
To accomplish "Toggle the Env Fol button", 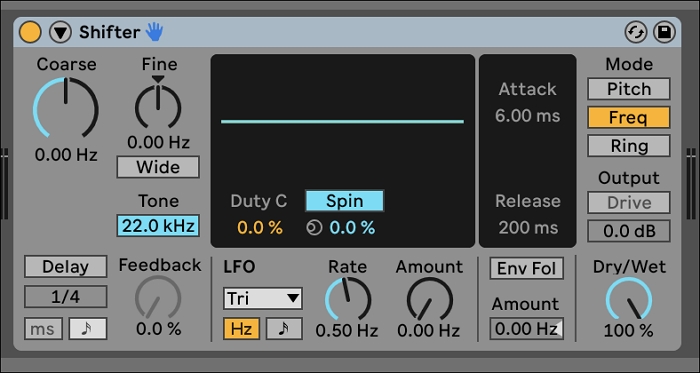I will point(527,269).
